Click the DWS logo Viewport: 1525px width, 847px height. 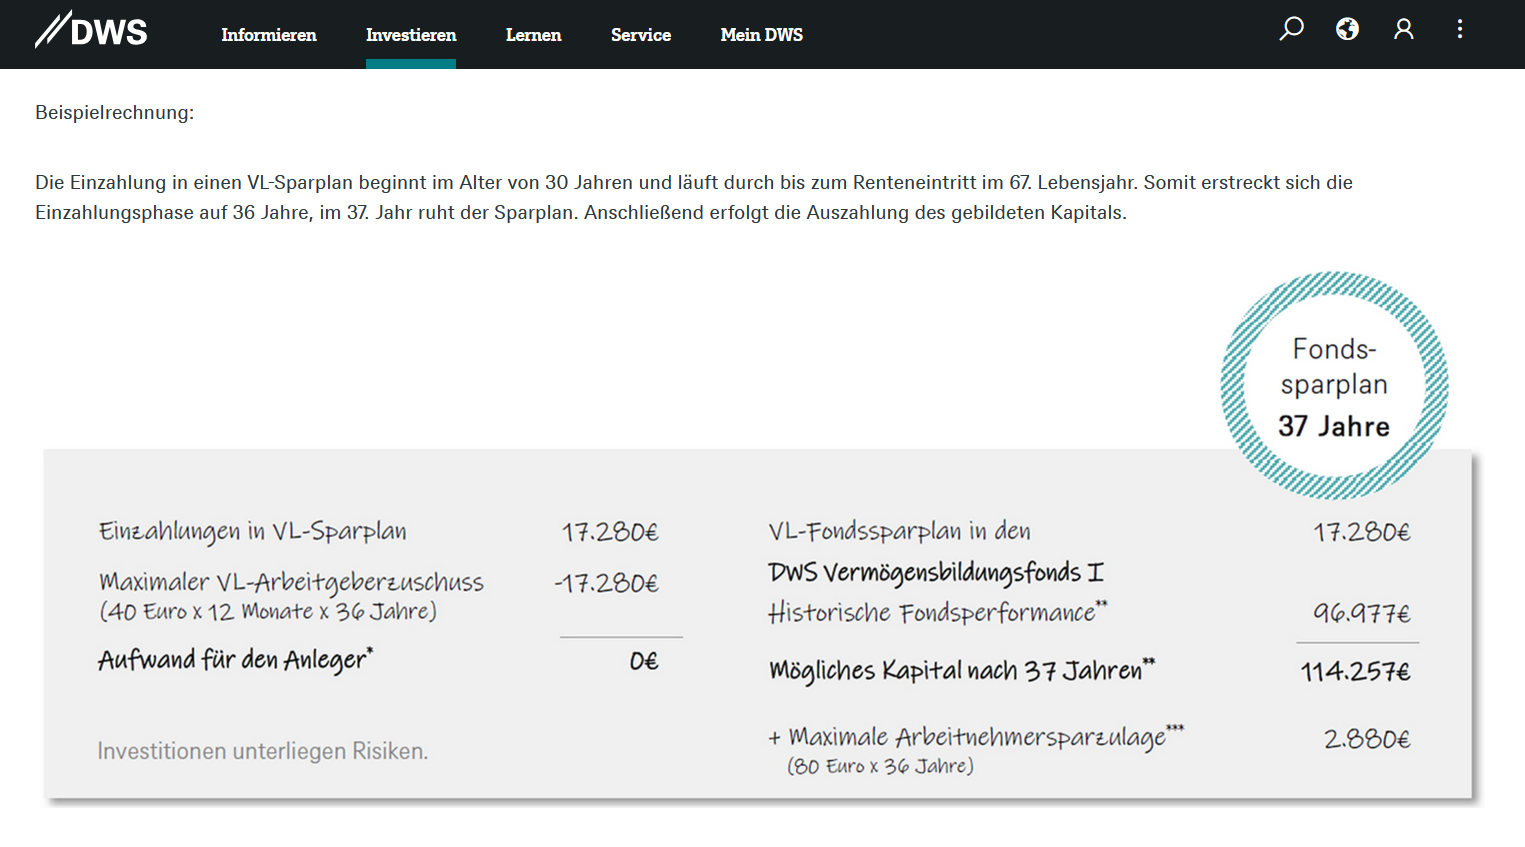[x=91, y=31]
